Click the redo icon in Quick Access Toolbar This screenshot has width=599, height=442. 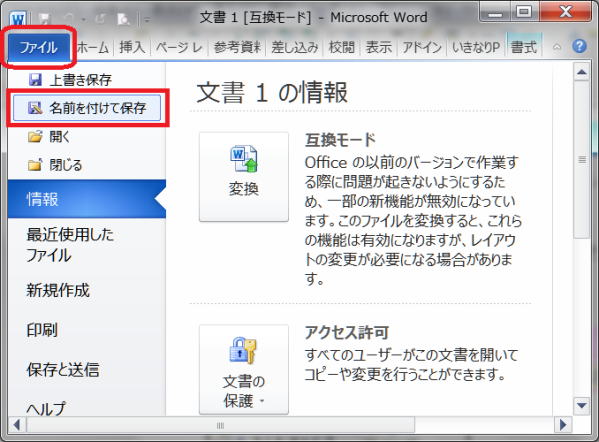pyautogui.click(x=100, y=18)
